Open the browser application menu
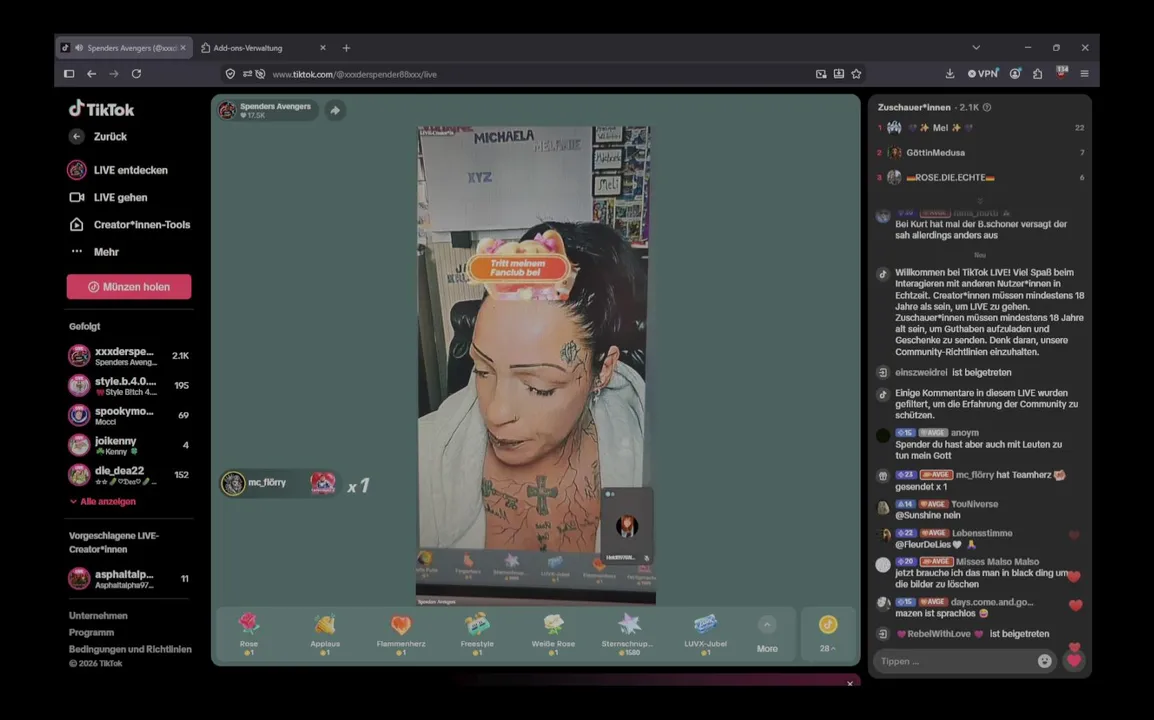The height and width of the screenshot is (720, 1154). coord(1084,74)
